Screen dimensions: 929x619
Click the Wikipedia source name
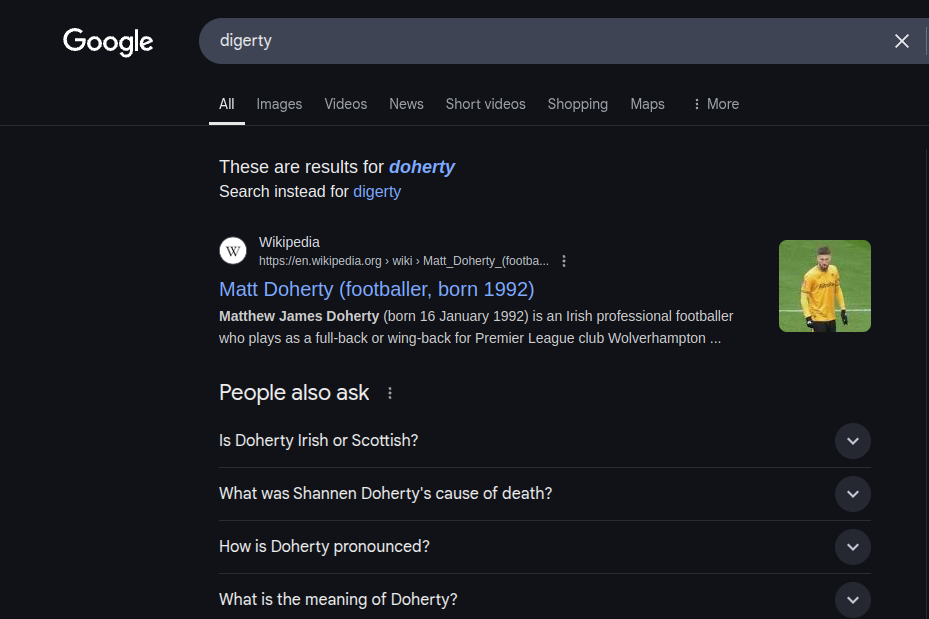coord(289,242)
